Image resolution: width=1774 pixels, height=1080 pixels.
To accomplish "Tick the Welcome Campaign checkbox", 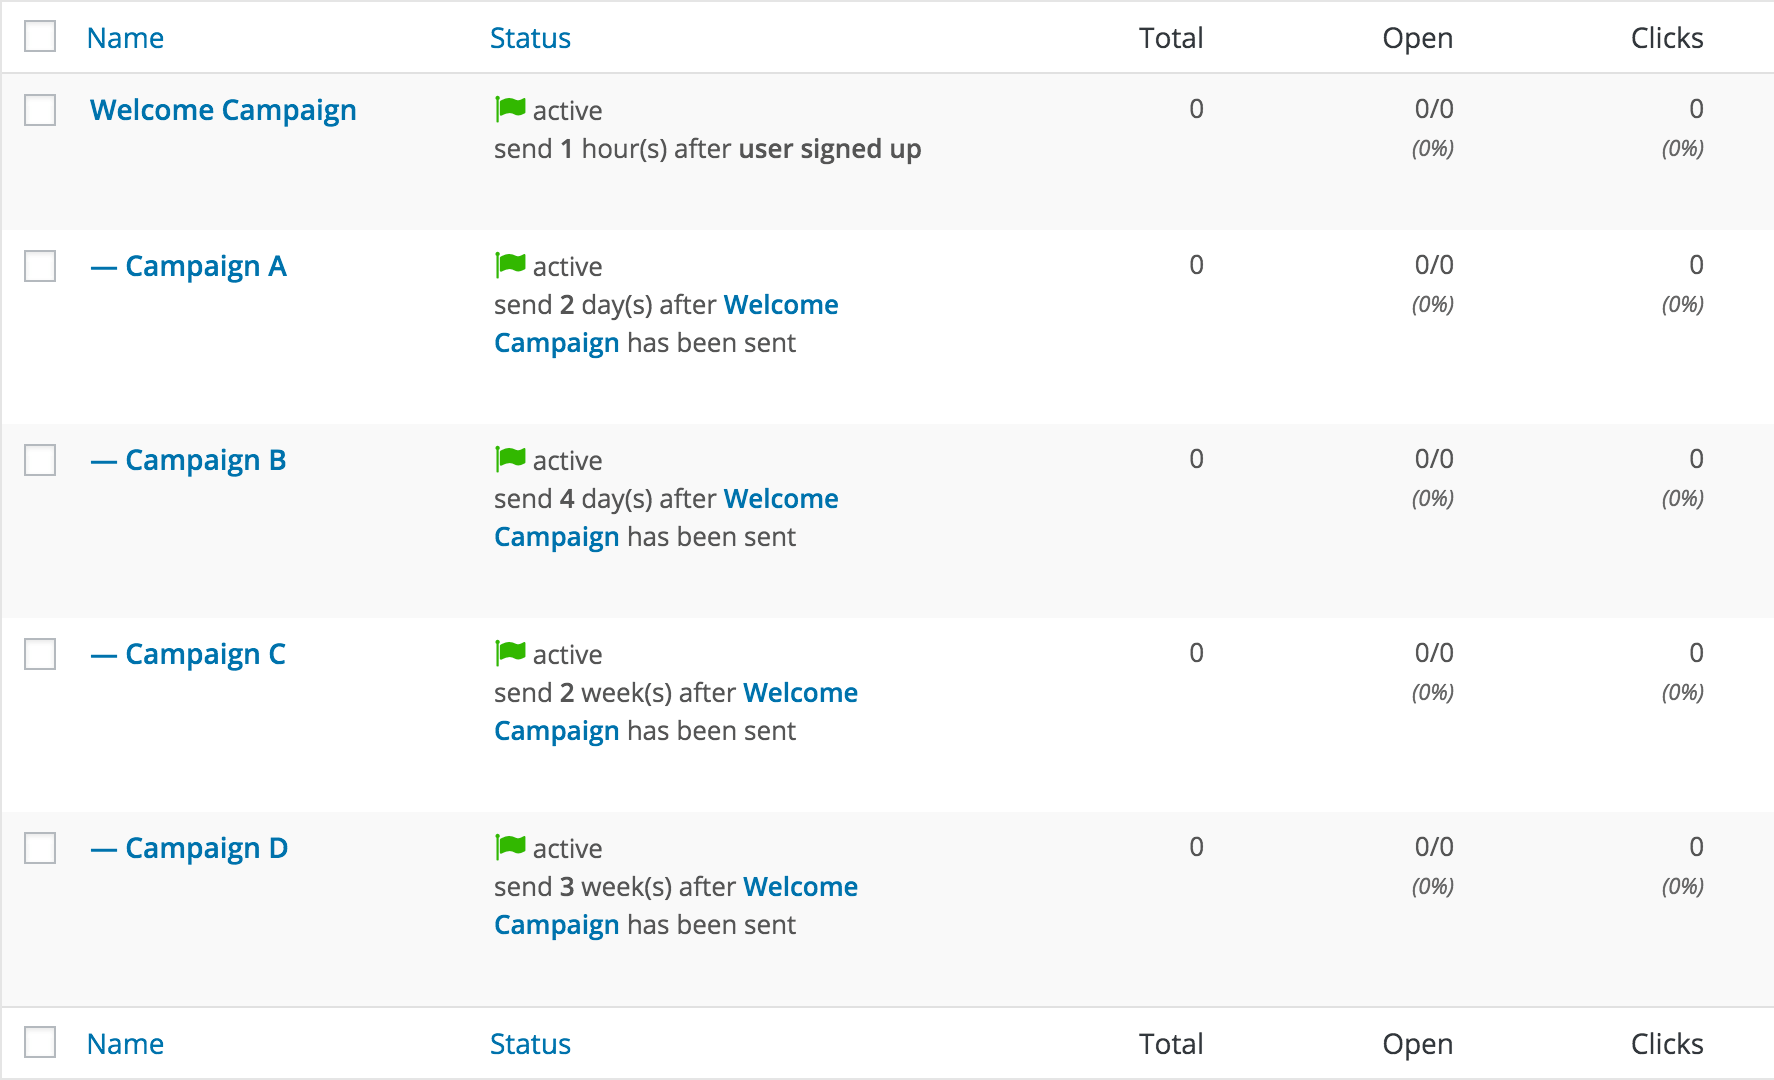I will [40, 110].
